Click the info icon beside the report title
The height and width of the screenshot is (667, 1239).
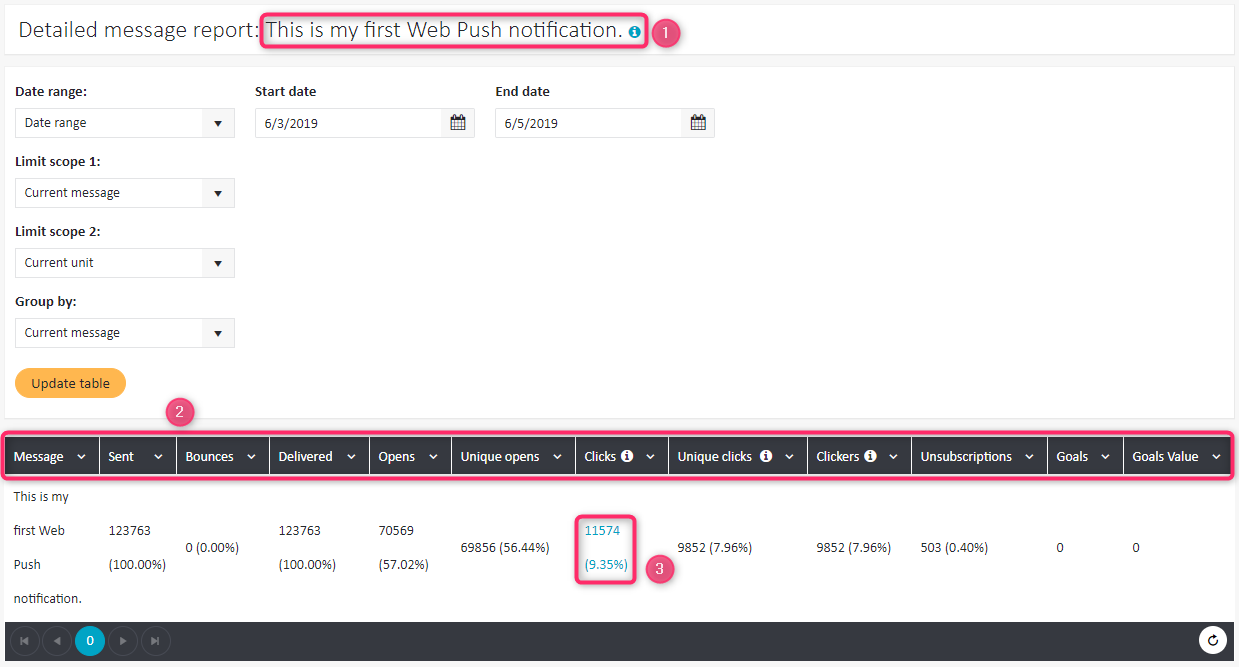635,32
